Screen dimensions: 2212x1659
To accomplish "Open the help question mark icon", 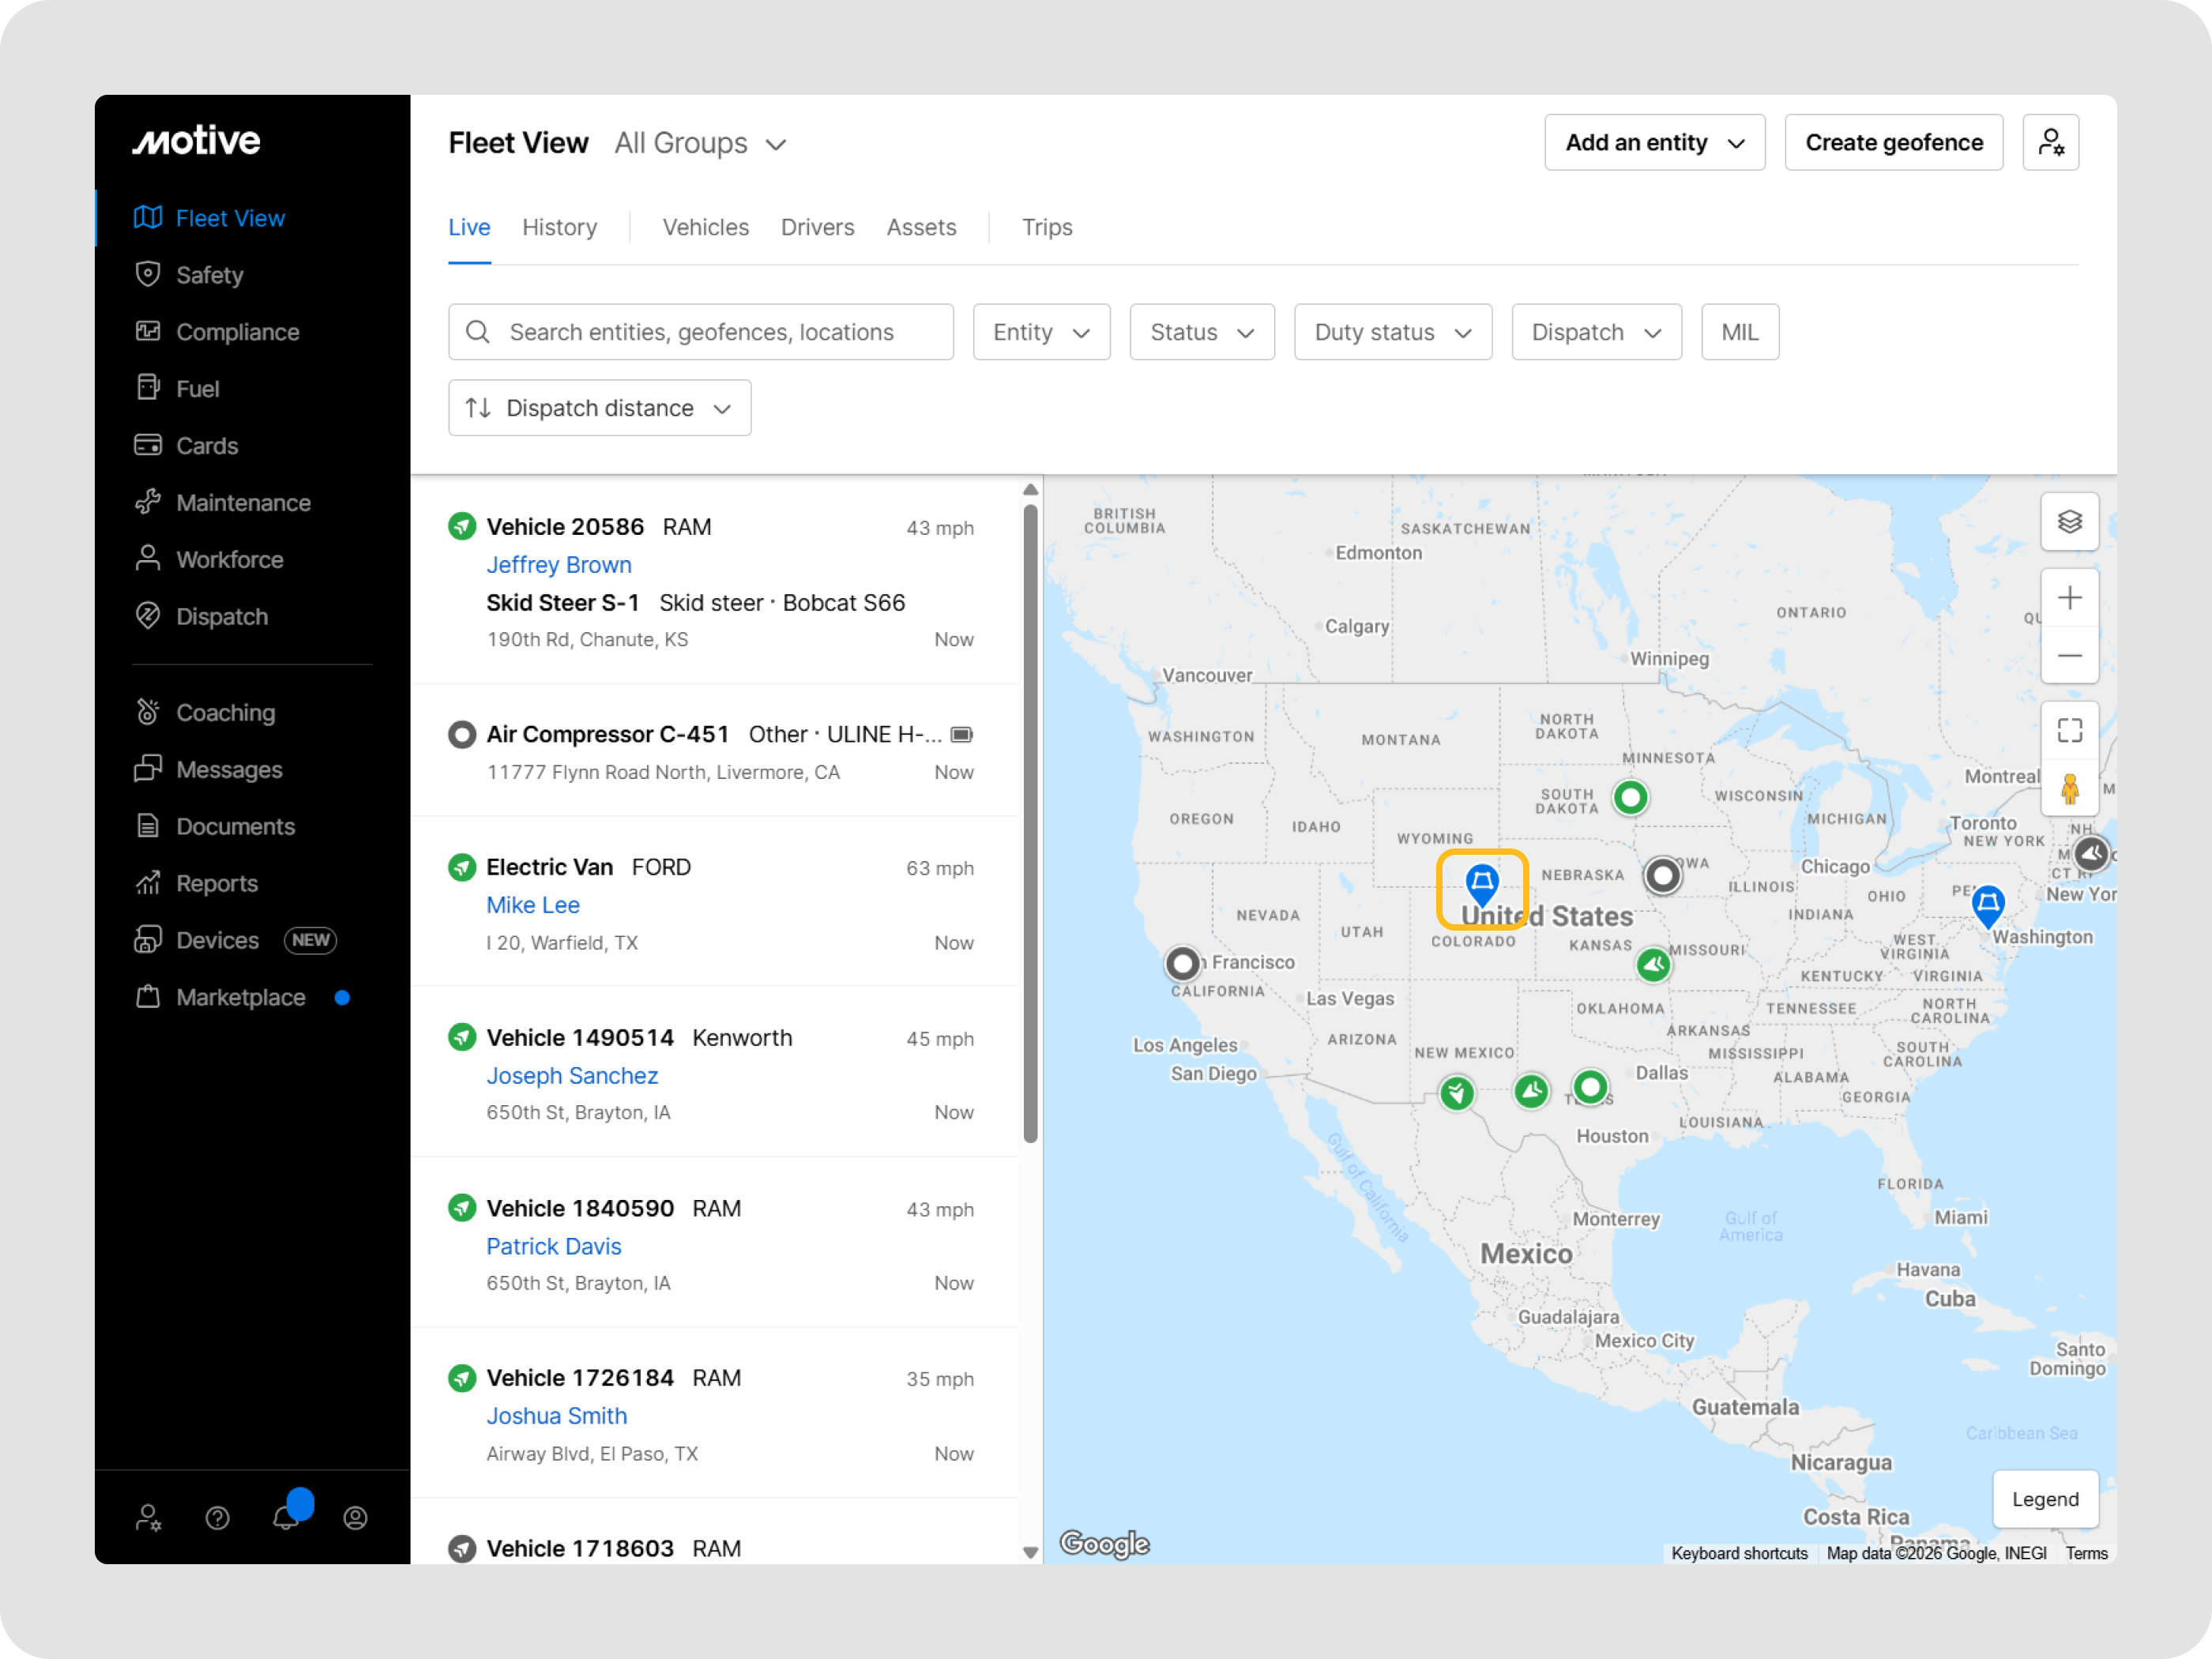I will coord(217,1518).
